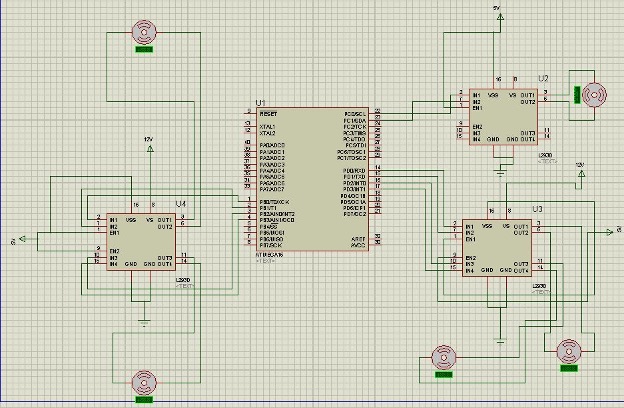Click the green value label beside the U2 motor
624x408 pixels.
click(577, 95)
